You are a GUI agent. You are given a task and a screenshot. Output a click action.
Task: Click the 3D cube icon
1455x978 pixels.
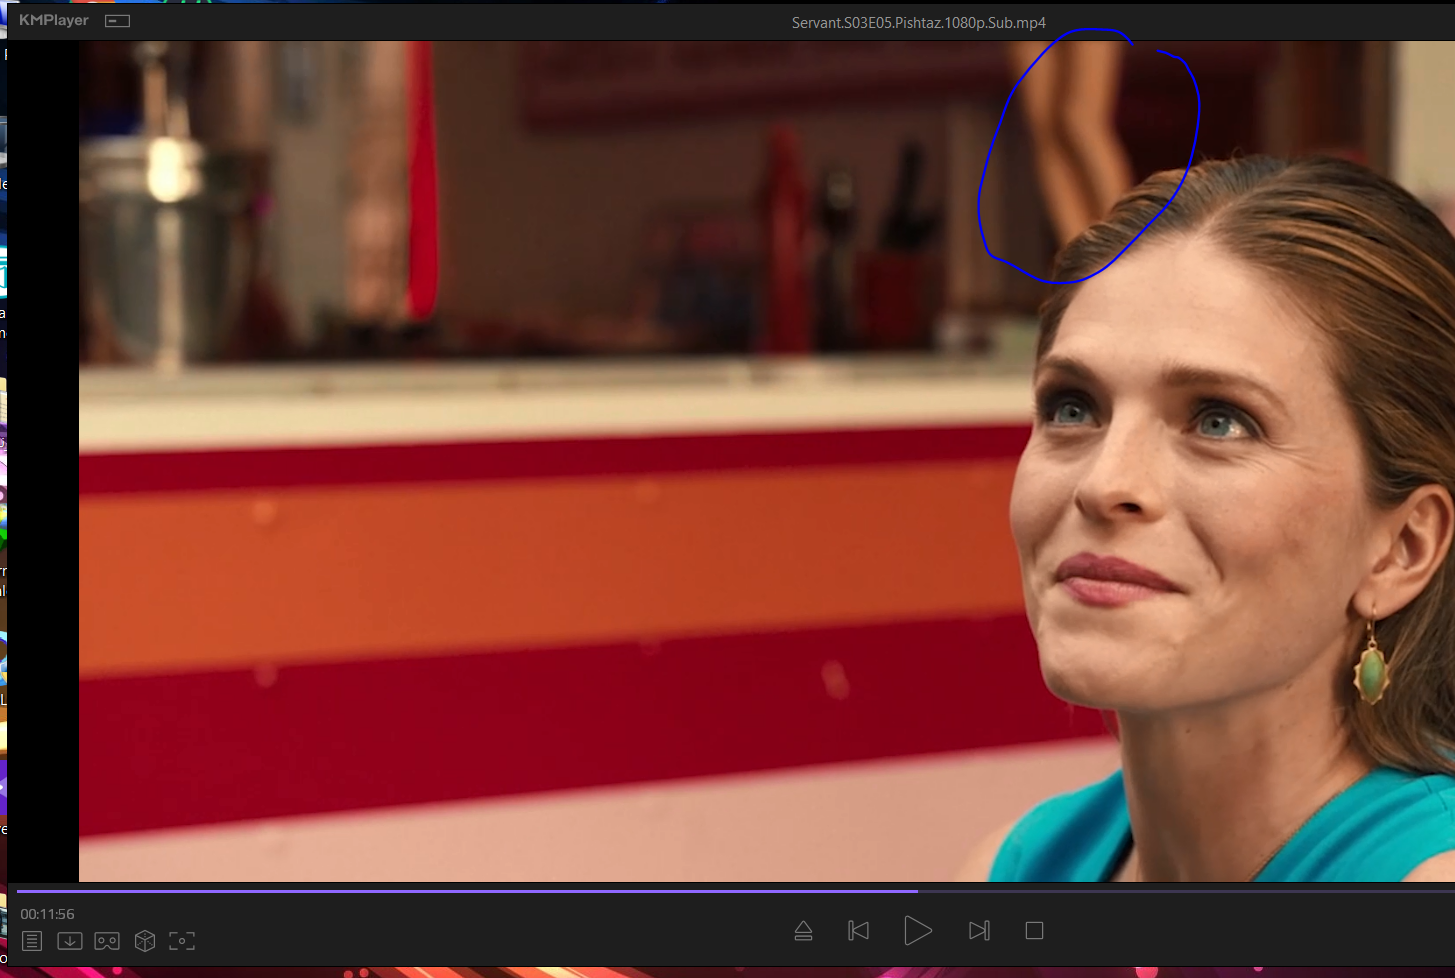coord(145,941)
